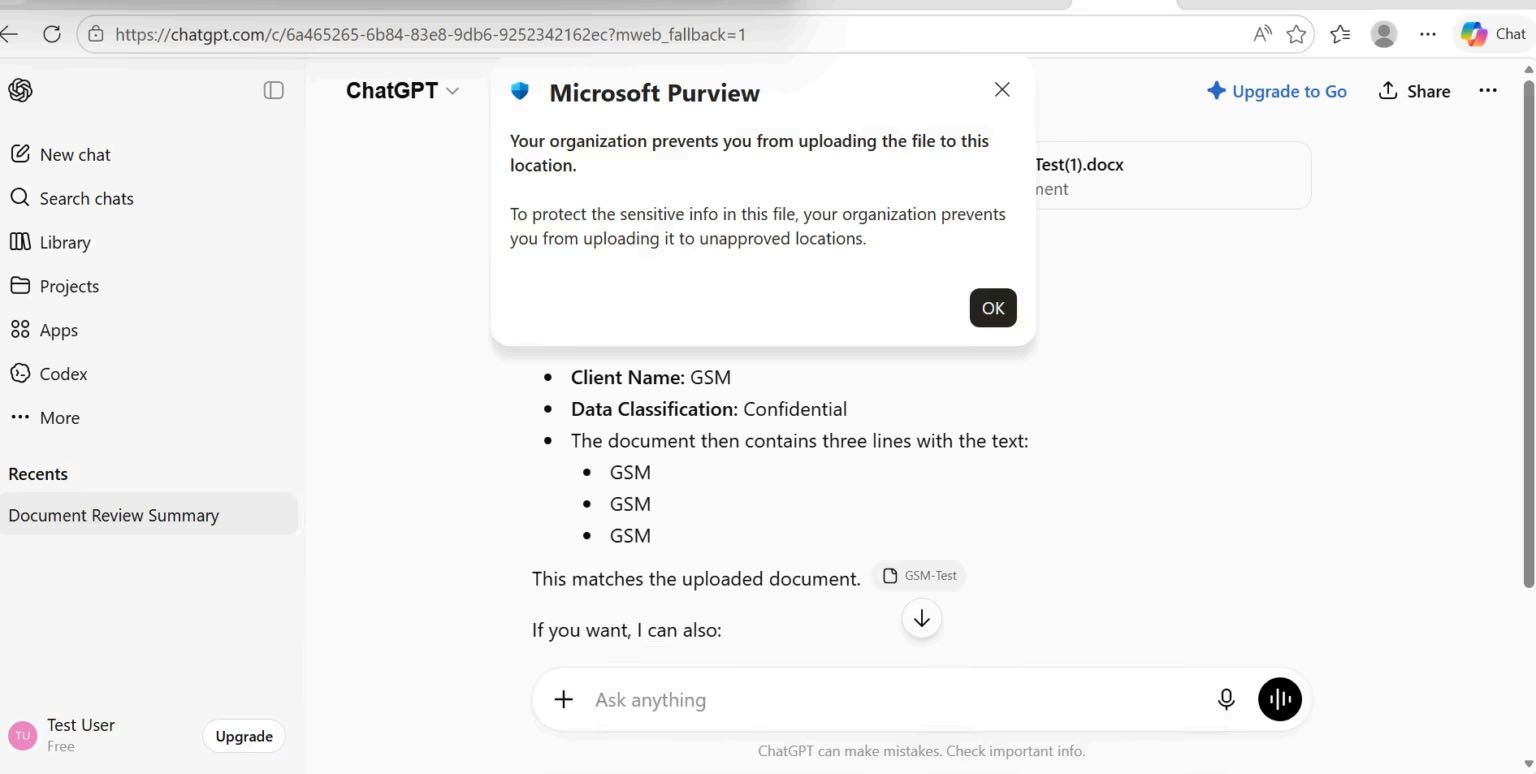Click the TU avatar icon
The width and height of the screenshot is (1536, 774).
click(22, 735)
